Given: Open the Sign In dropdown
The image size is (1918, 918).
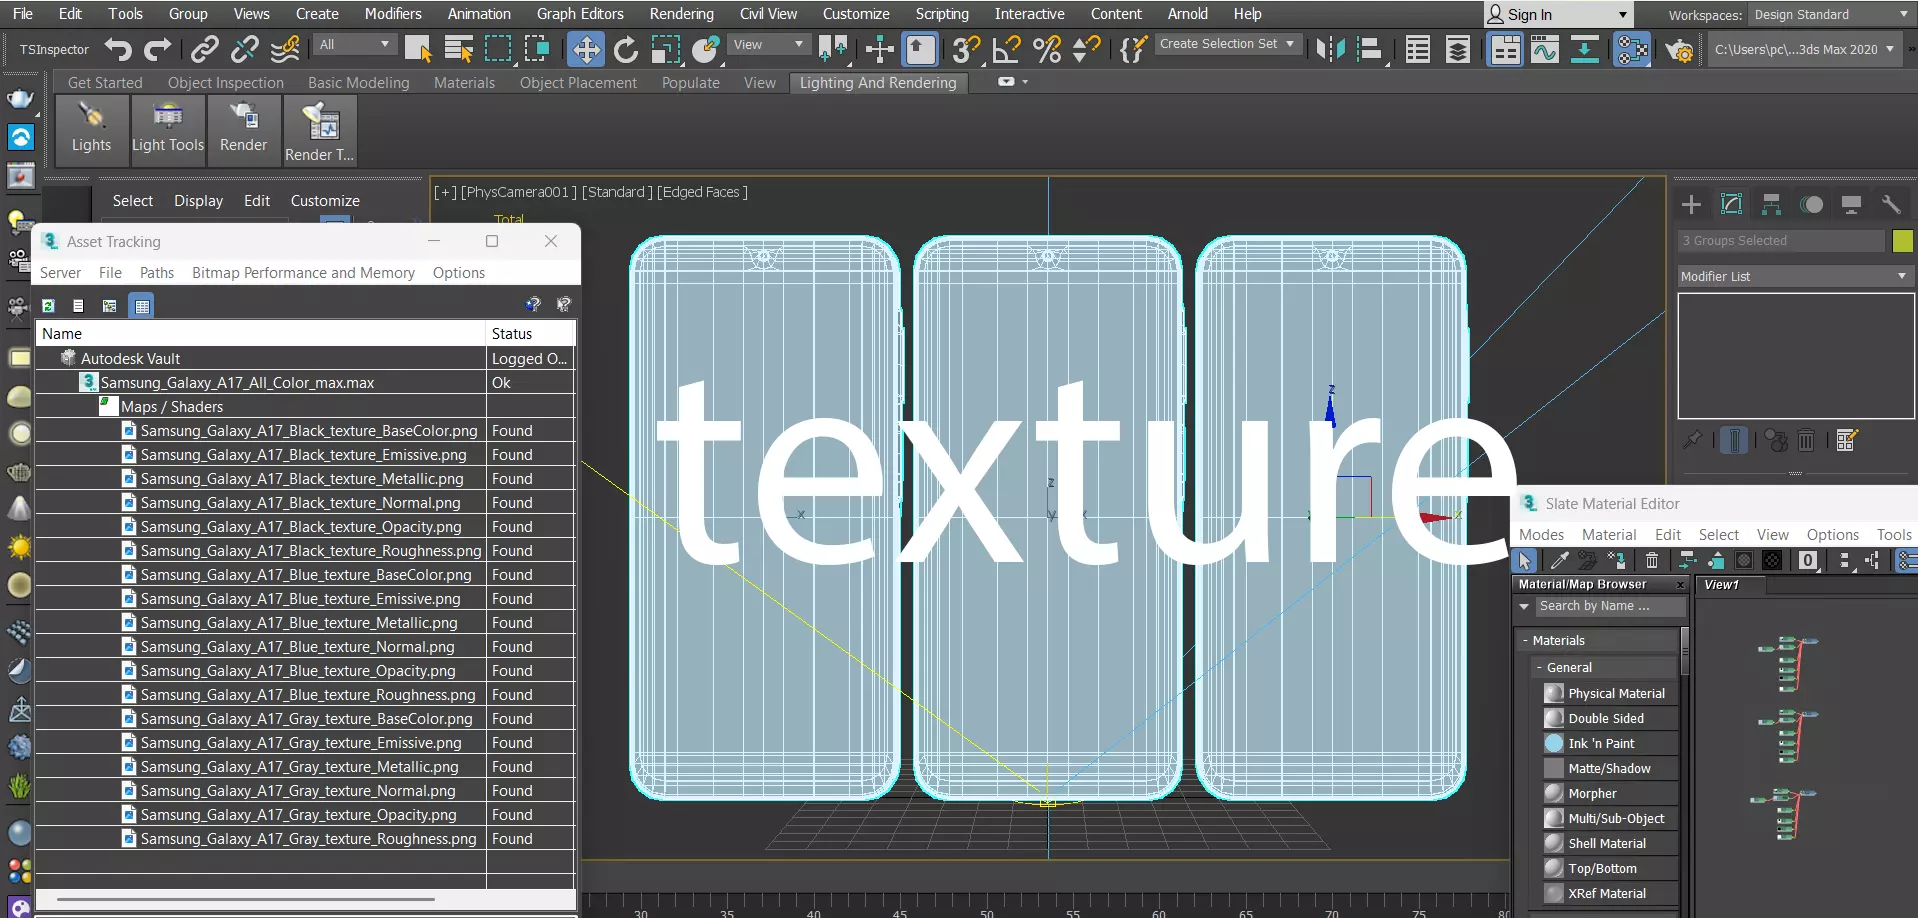Looking at the screenshot, I should click(1558, 14).
